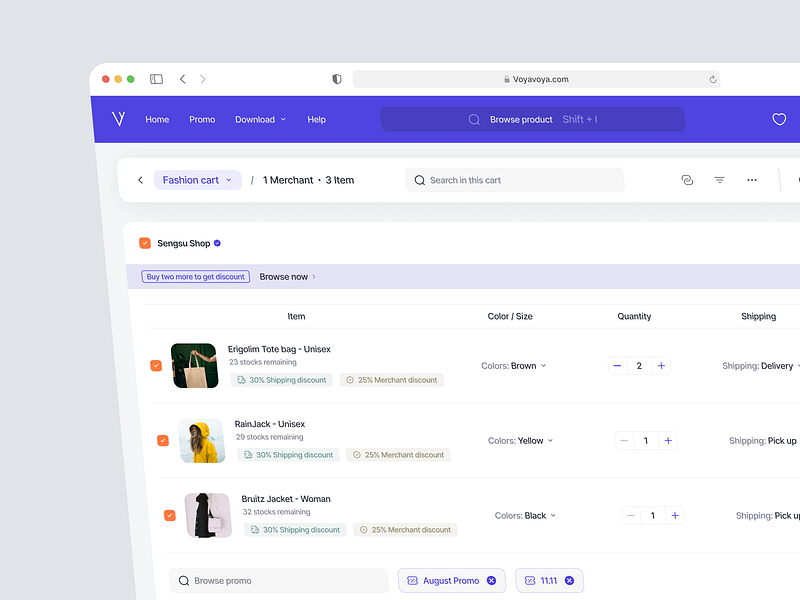This screenshot has height=600, width=800.
Task: Open the three-dots more options menu
Action: point(752,180)
